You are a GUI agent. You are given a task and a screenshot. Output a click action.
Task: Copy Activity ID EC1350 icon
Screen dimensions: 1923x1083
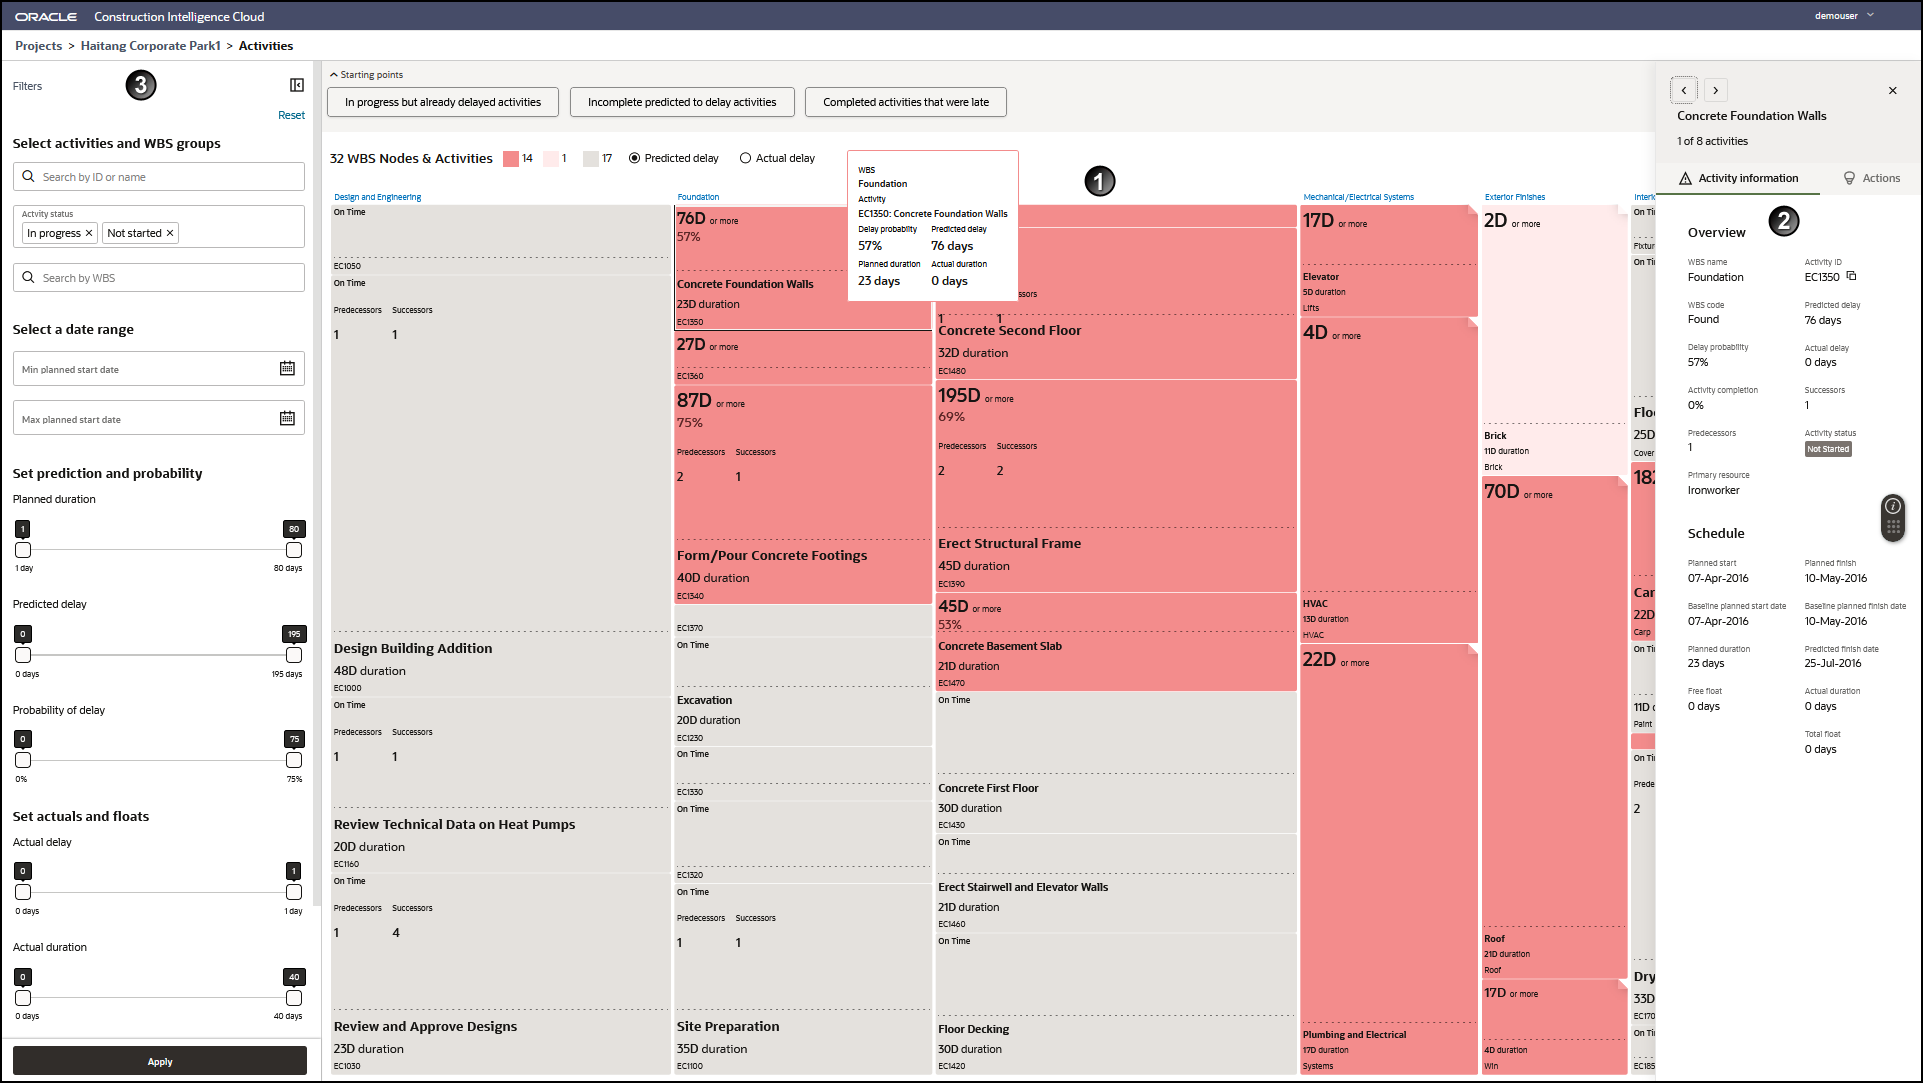pyautogui.click(x=1851, y=276)
